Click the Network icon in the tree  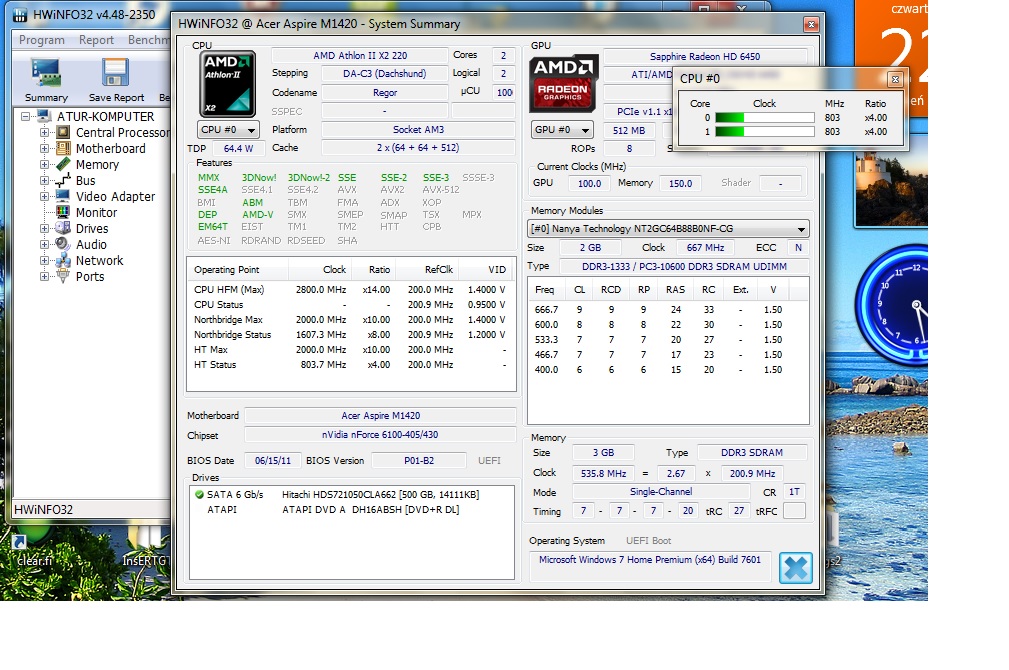[x=63, y=261]
